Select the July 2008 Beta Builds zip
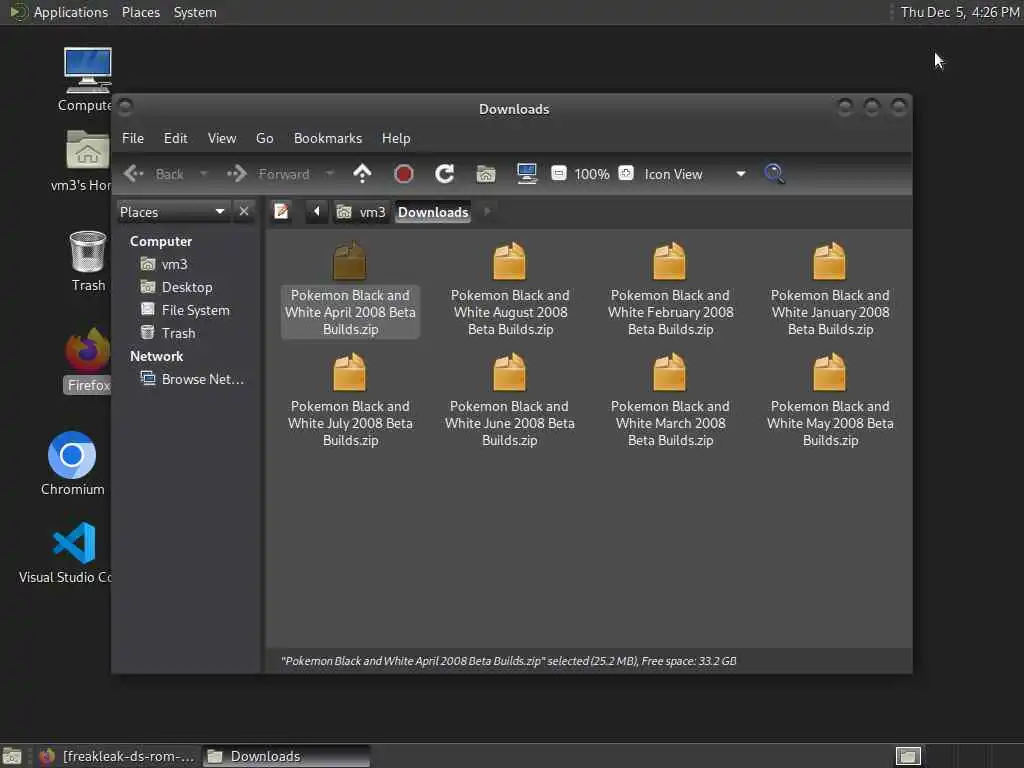Viewport: 1024px width, 768px height. [350, 399]
